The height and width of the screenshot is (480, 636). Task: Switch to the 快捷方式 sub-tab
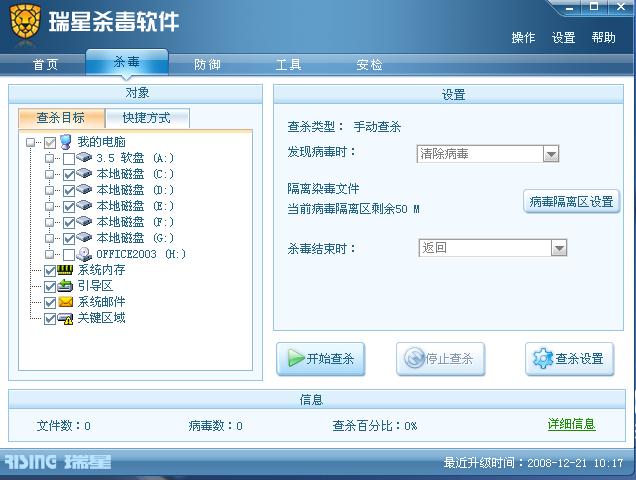click(147, 118)
